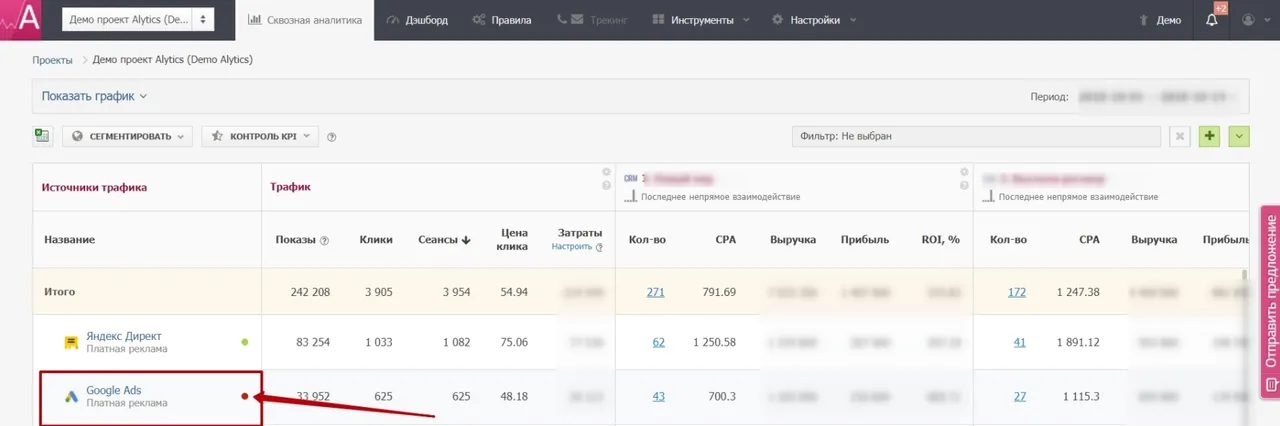Click the Цена клика column header
This screenshot has height=426, width=1280.
pyautogui.click(x=514, y=240)
